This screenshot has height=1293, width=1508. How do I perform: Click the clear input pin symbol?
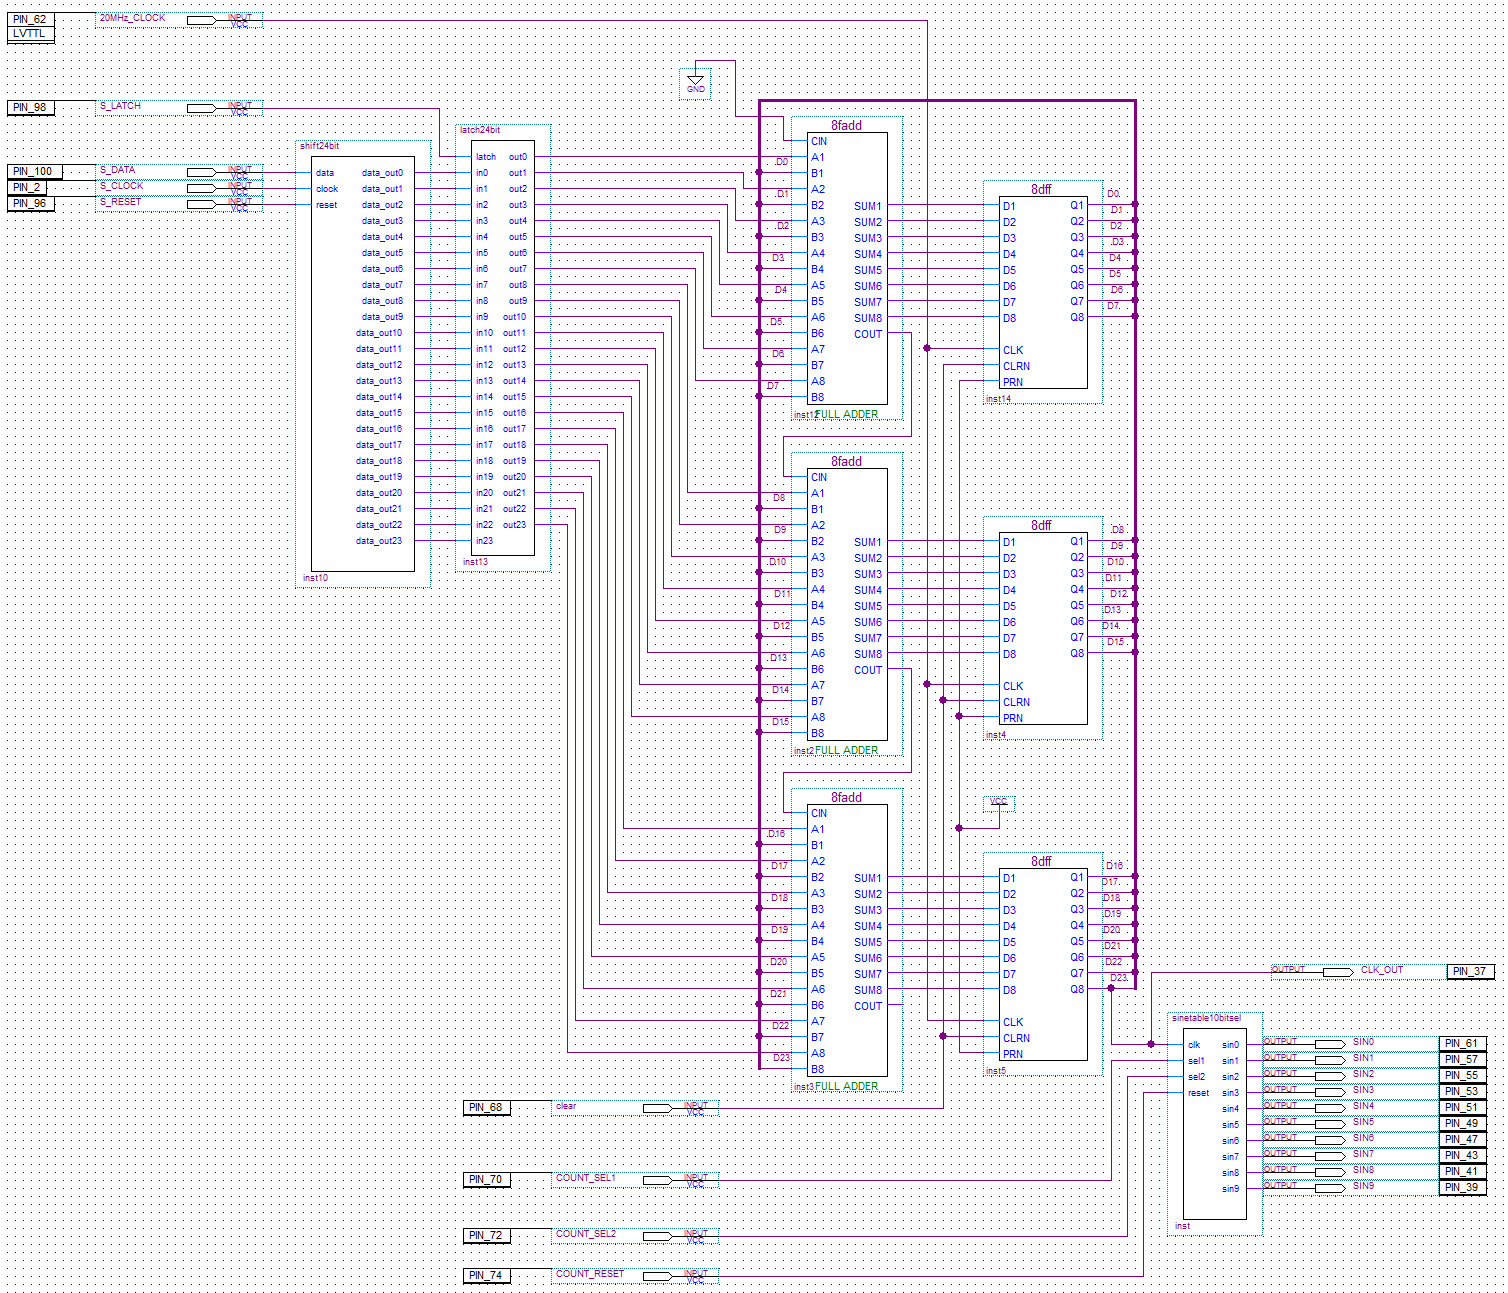click(657, 1108)
